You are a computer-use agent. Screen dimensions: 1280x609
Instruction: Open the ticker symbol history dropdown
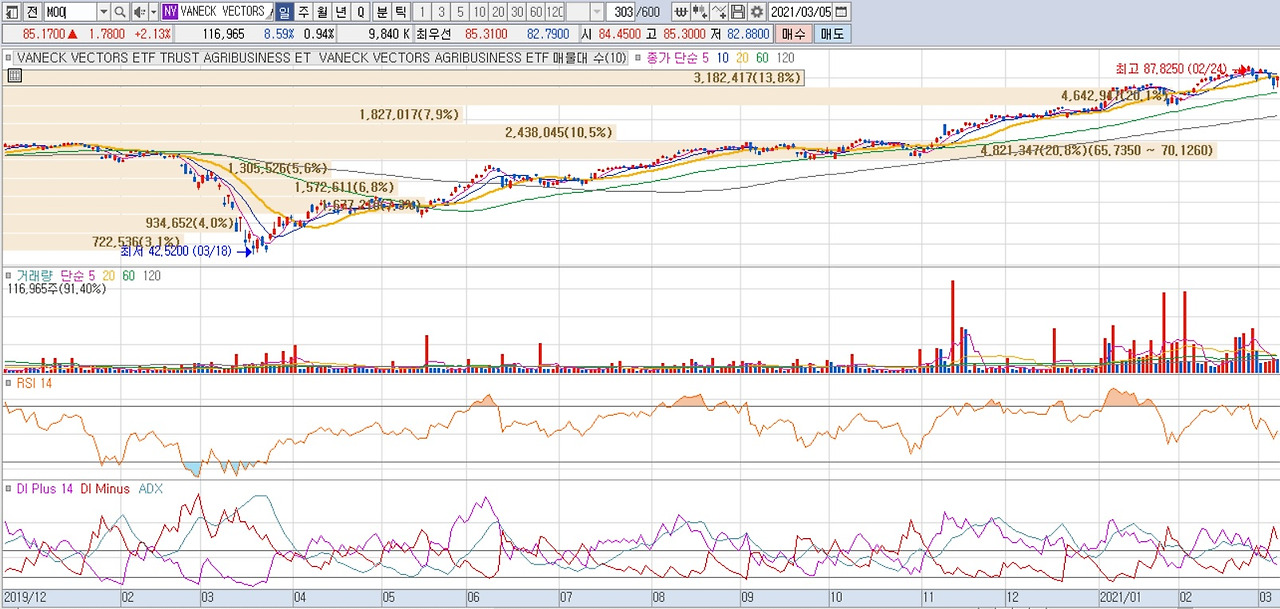tap(104, 12)
